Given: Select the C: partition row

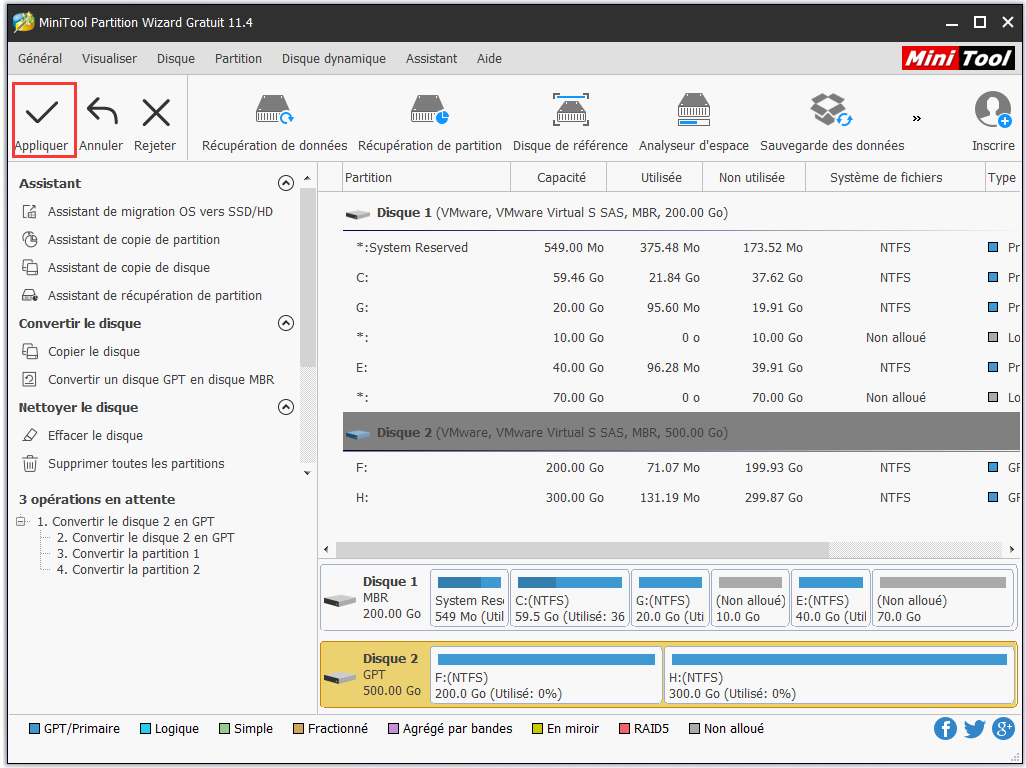Looking at the screenshot, I should tap(681, 277).
